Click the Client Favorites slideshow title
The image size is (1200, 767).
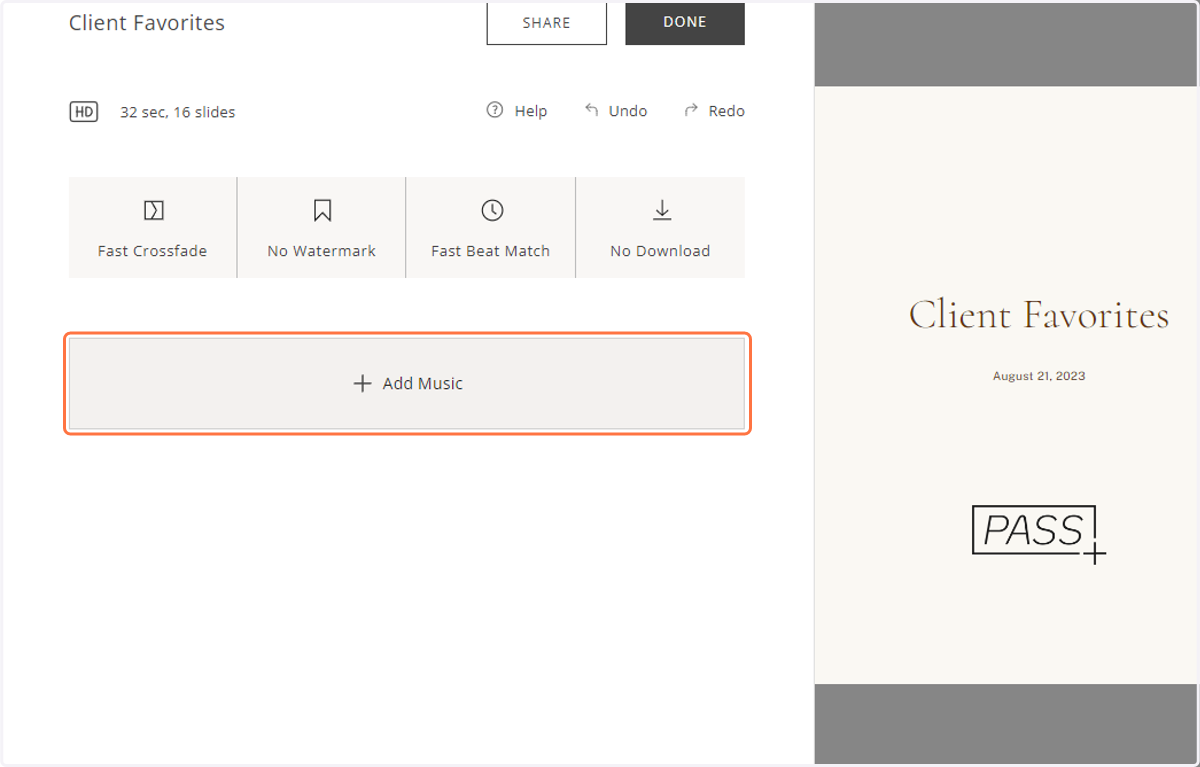coord(147,23)
